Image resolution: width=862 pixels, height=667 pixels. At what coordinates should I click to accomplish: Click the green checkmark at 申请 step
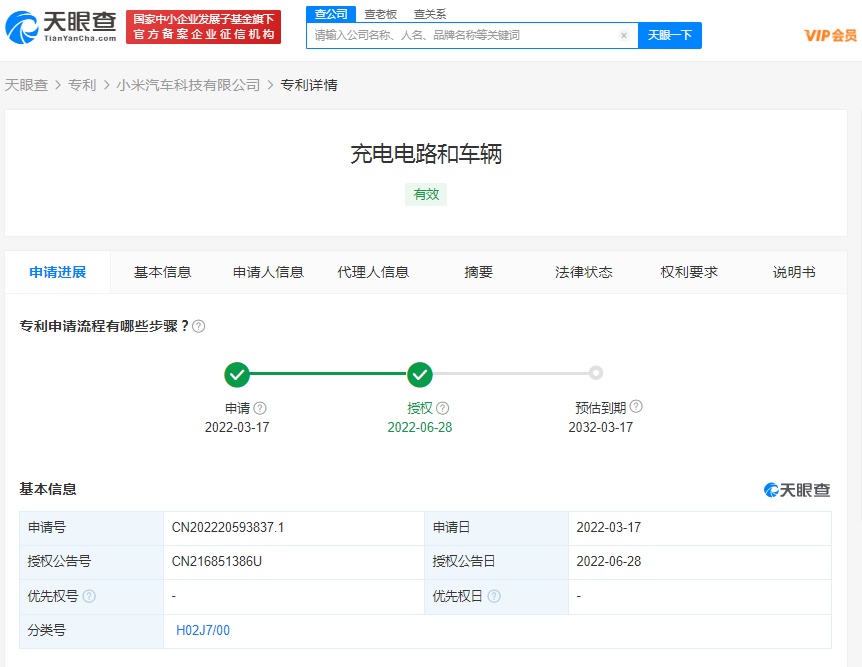pos(237,374)
